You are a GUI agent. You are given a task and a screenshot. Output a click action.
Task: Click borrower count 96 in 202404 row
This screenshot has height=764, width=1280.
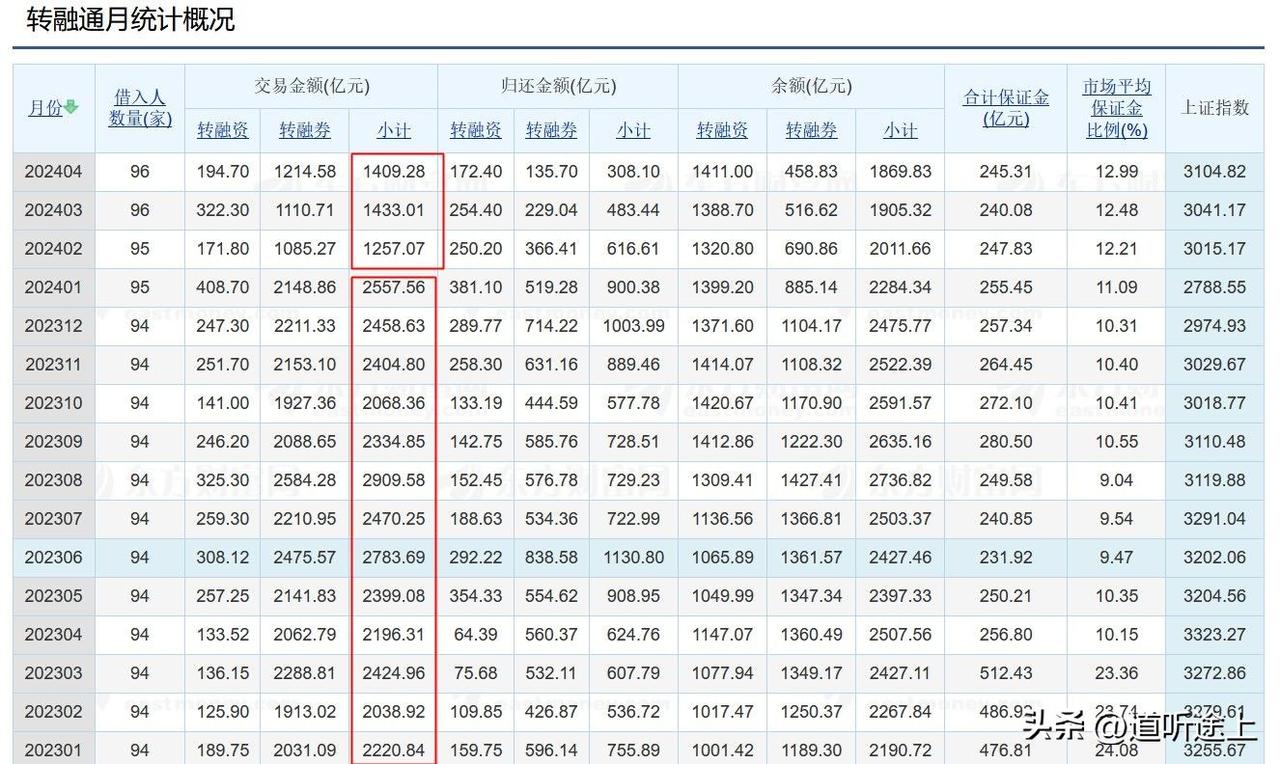coord(140,172)
